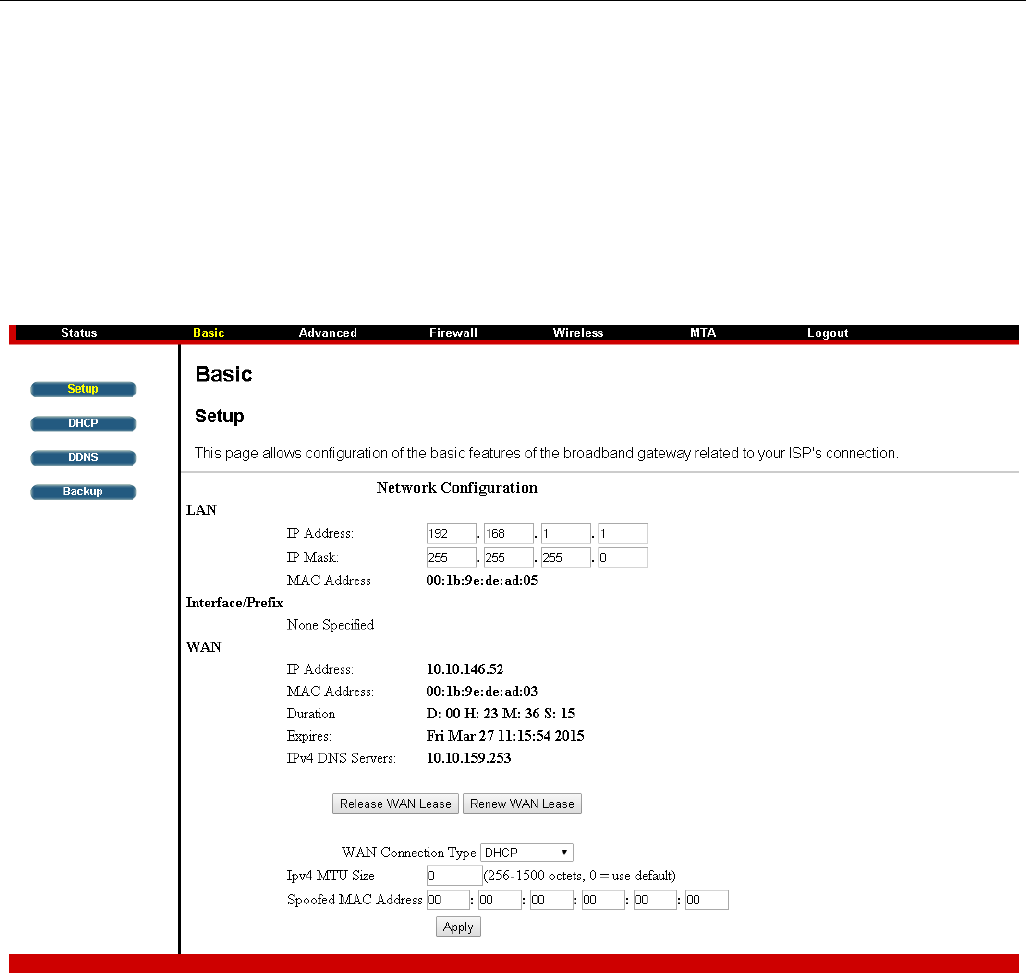
Task: Click the Renew WAN Lease button
Action: point(522,804)
